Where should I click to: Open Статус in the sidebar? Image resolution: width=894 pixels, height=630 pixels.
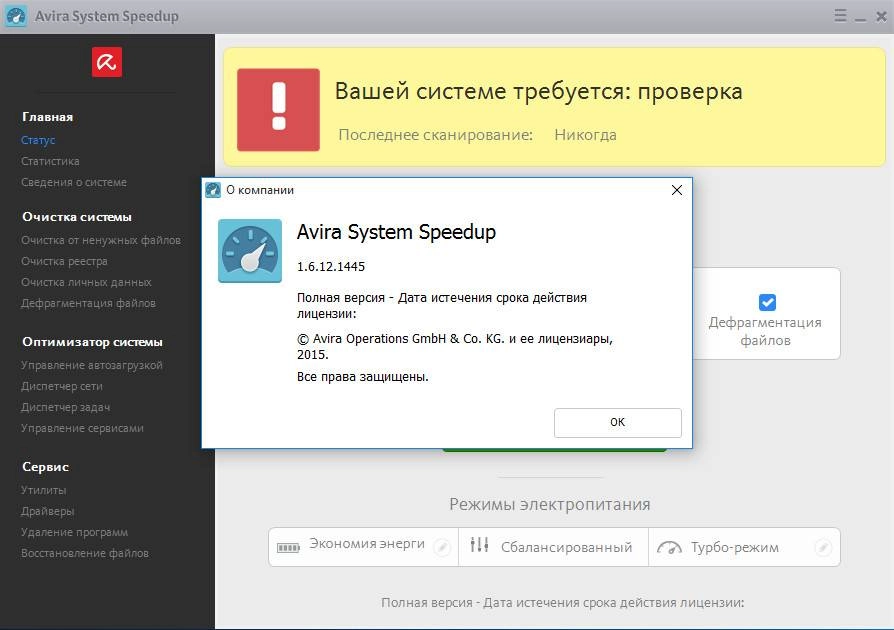click(38, 140)
